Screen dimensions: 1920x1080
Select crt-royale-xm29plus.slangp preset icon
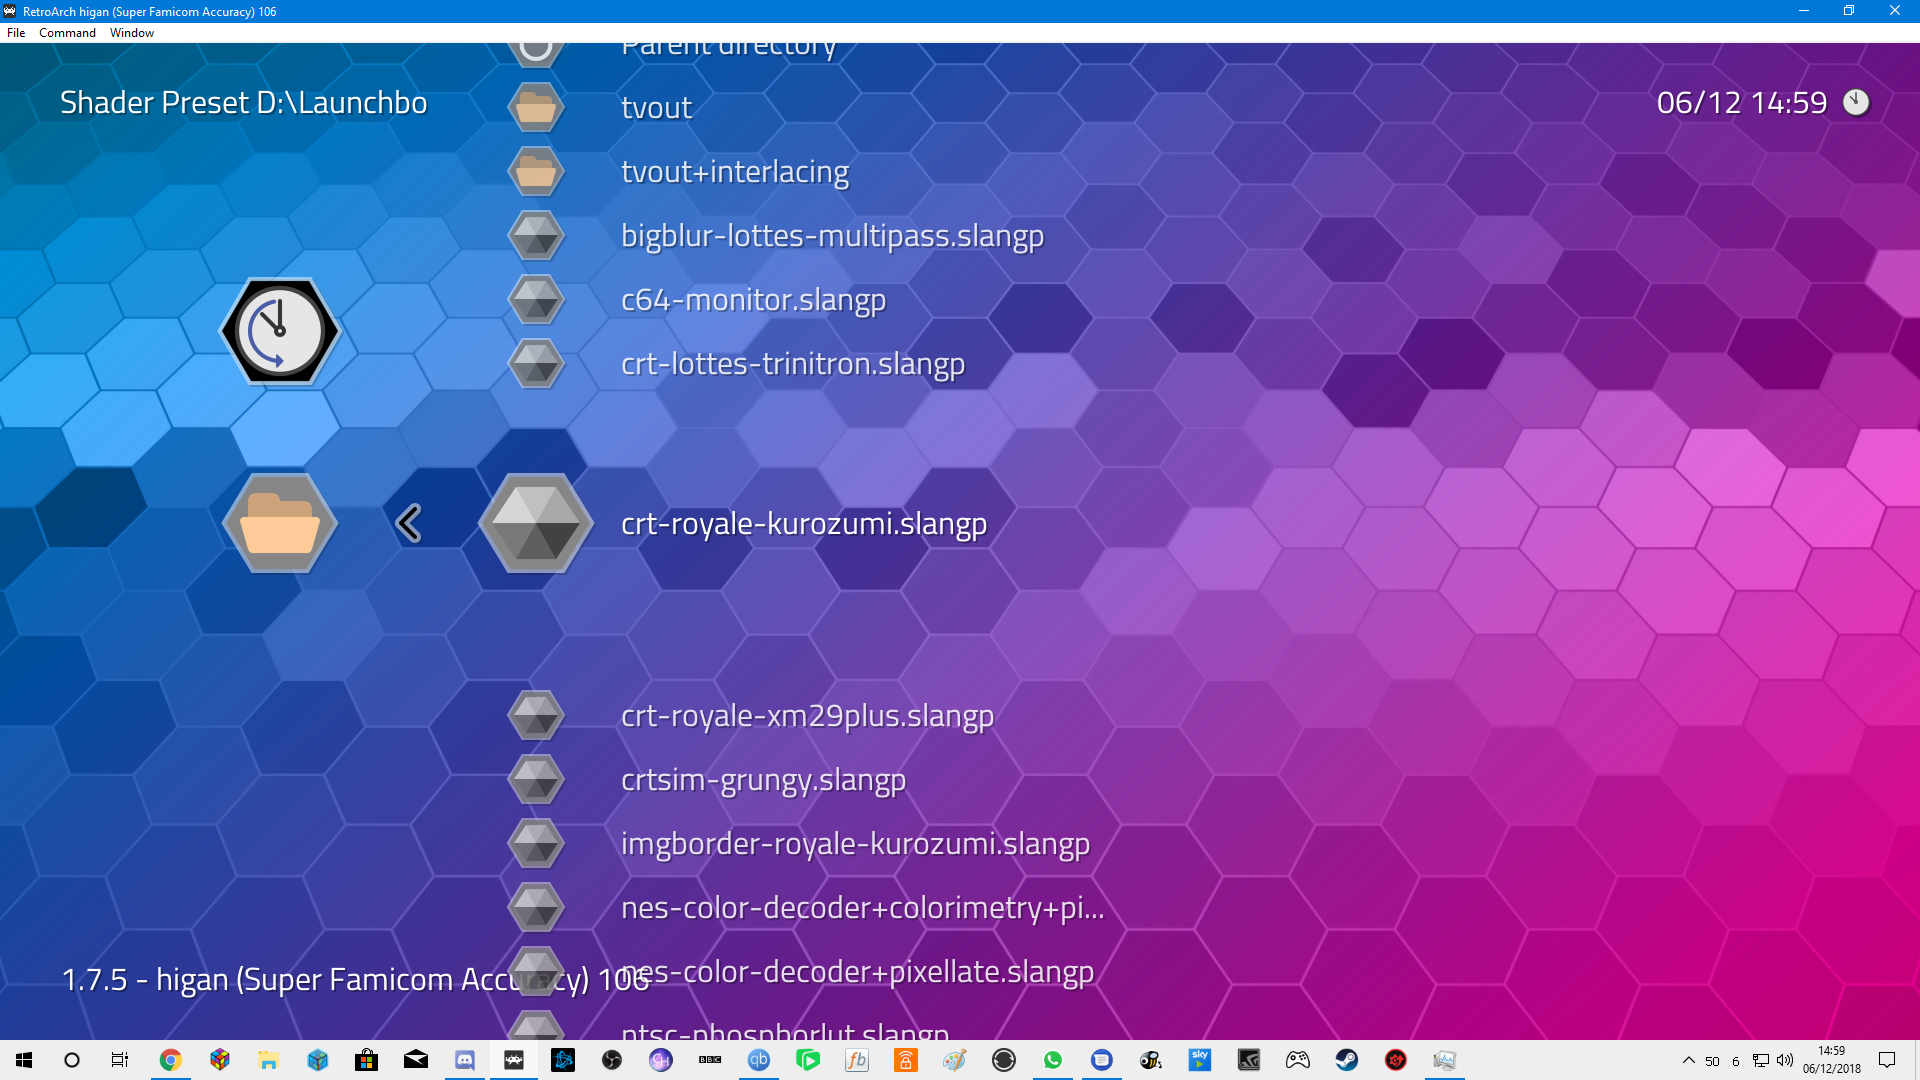pos(536,716)
